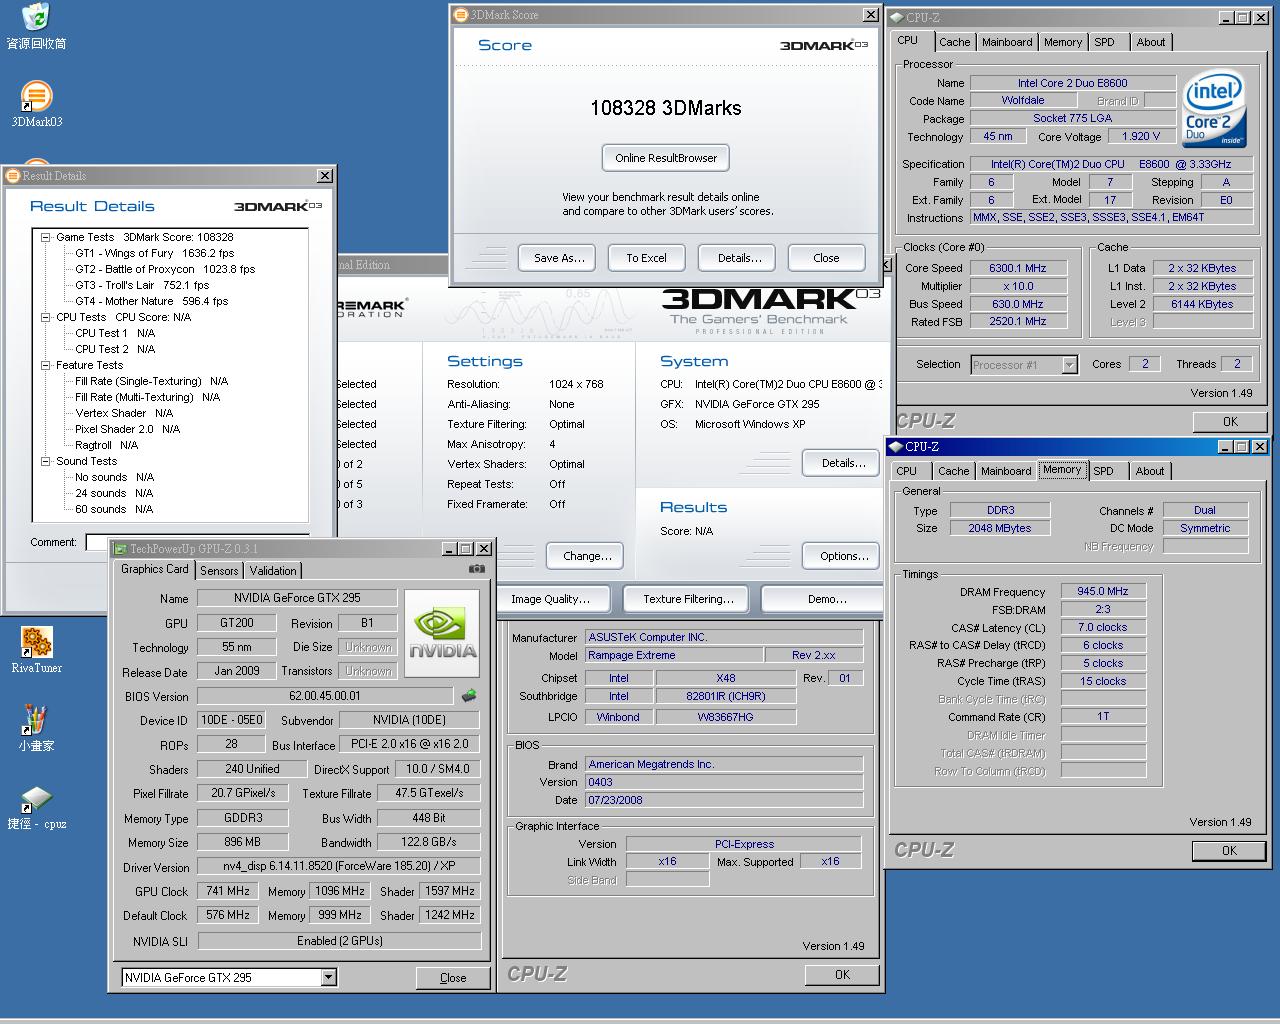Open the Processor #1 selection dropdown

[1069, 365]
